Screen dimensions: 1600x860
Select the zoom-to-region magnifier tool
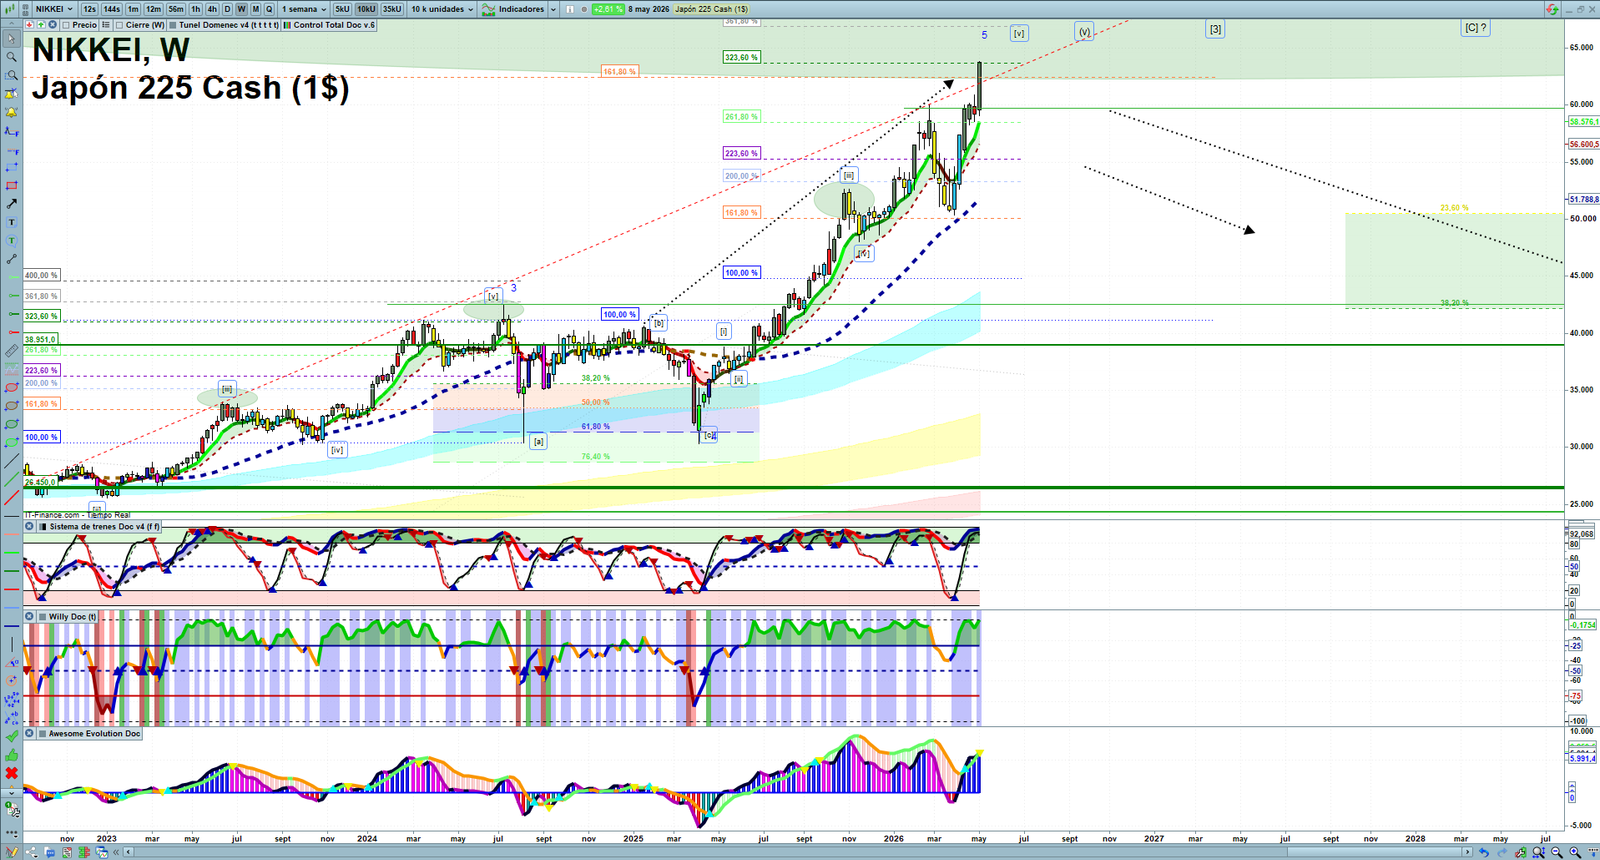click(x=11, y=75)
